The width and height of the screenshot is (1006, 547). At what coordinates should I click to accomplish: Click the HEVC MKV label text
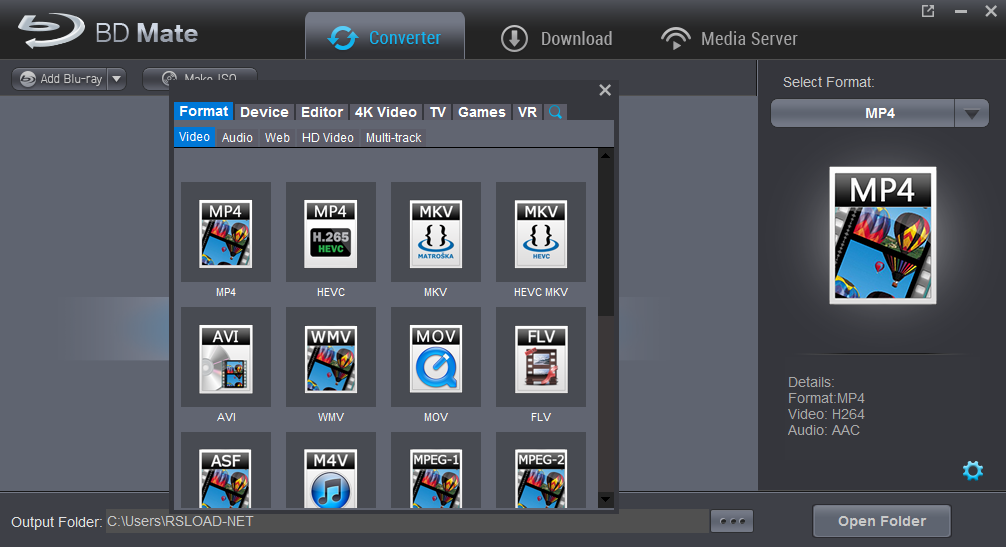[x=541, y=292]
